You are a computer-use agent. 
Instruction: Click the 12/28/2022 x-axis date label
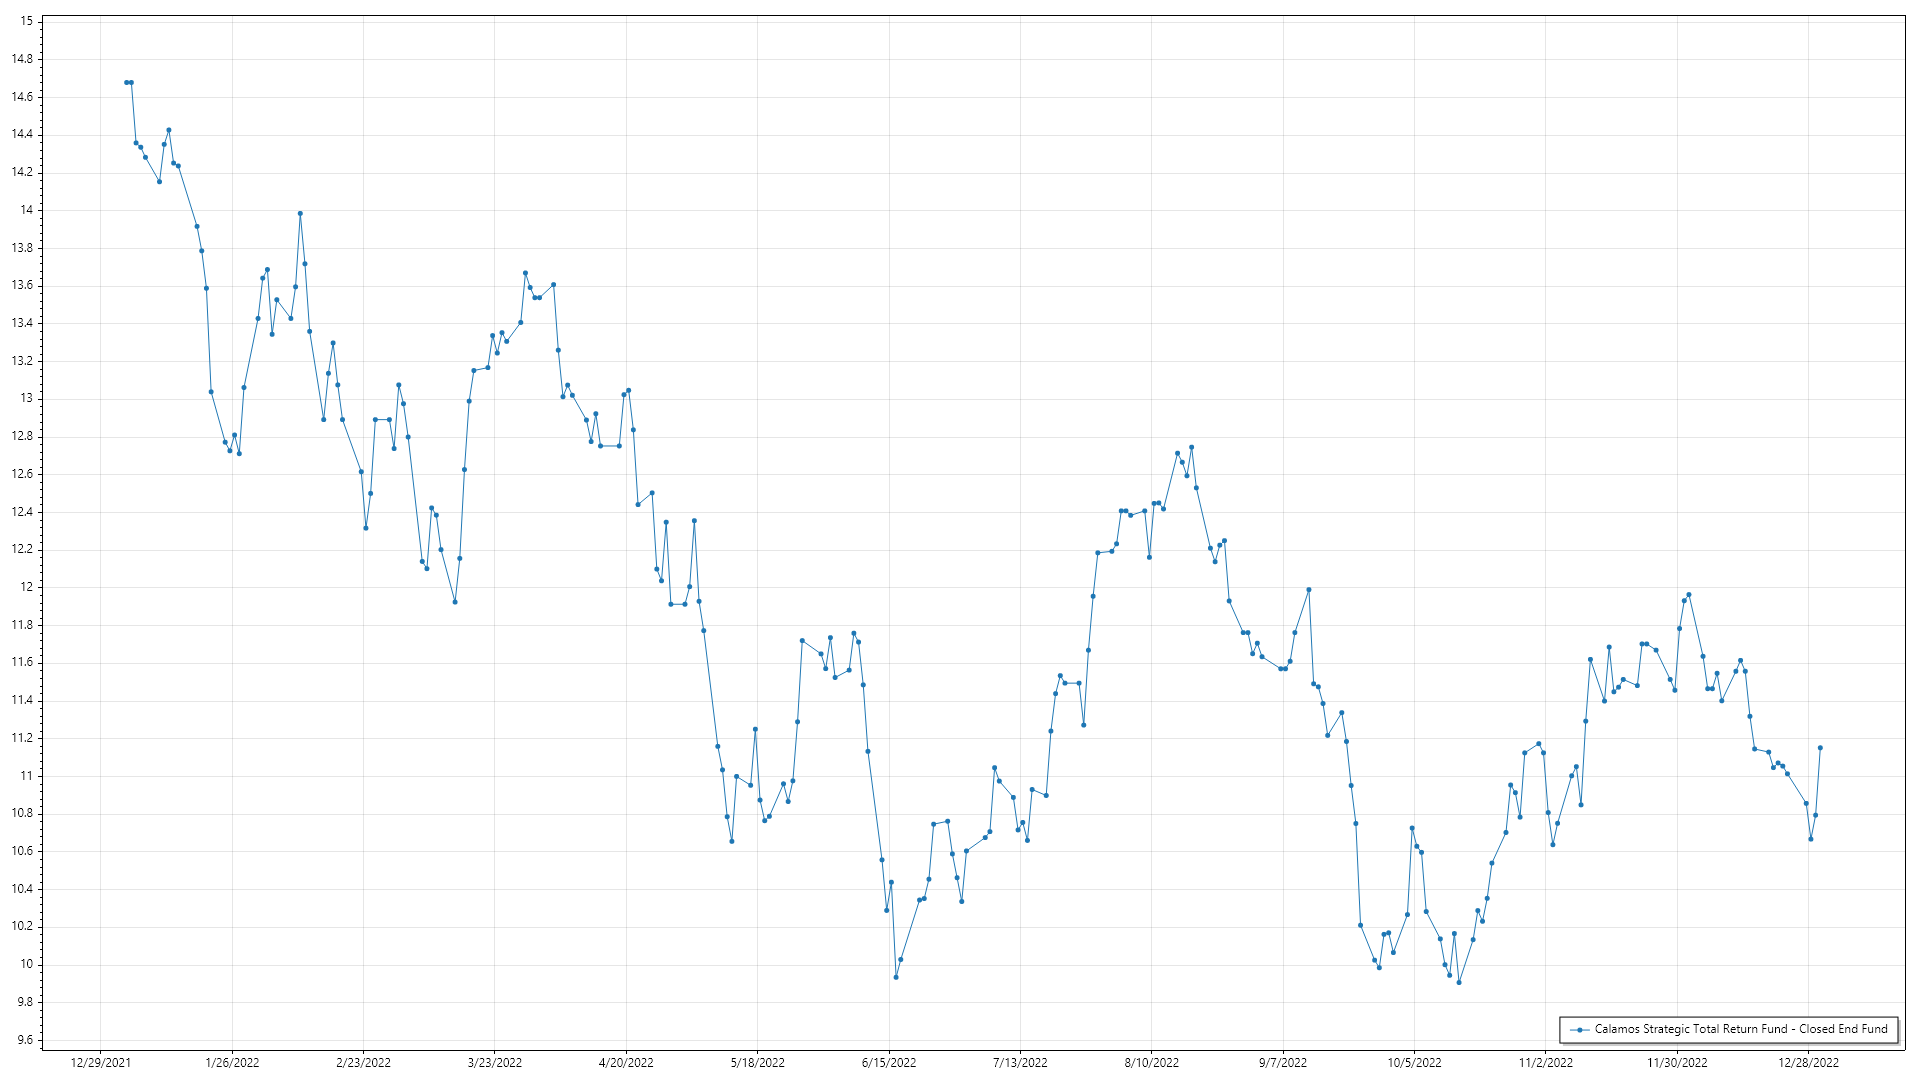(x=1808, y=1063)
